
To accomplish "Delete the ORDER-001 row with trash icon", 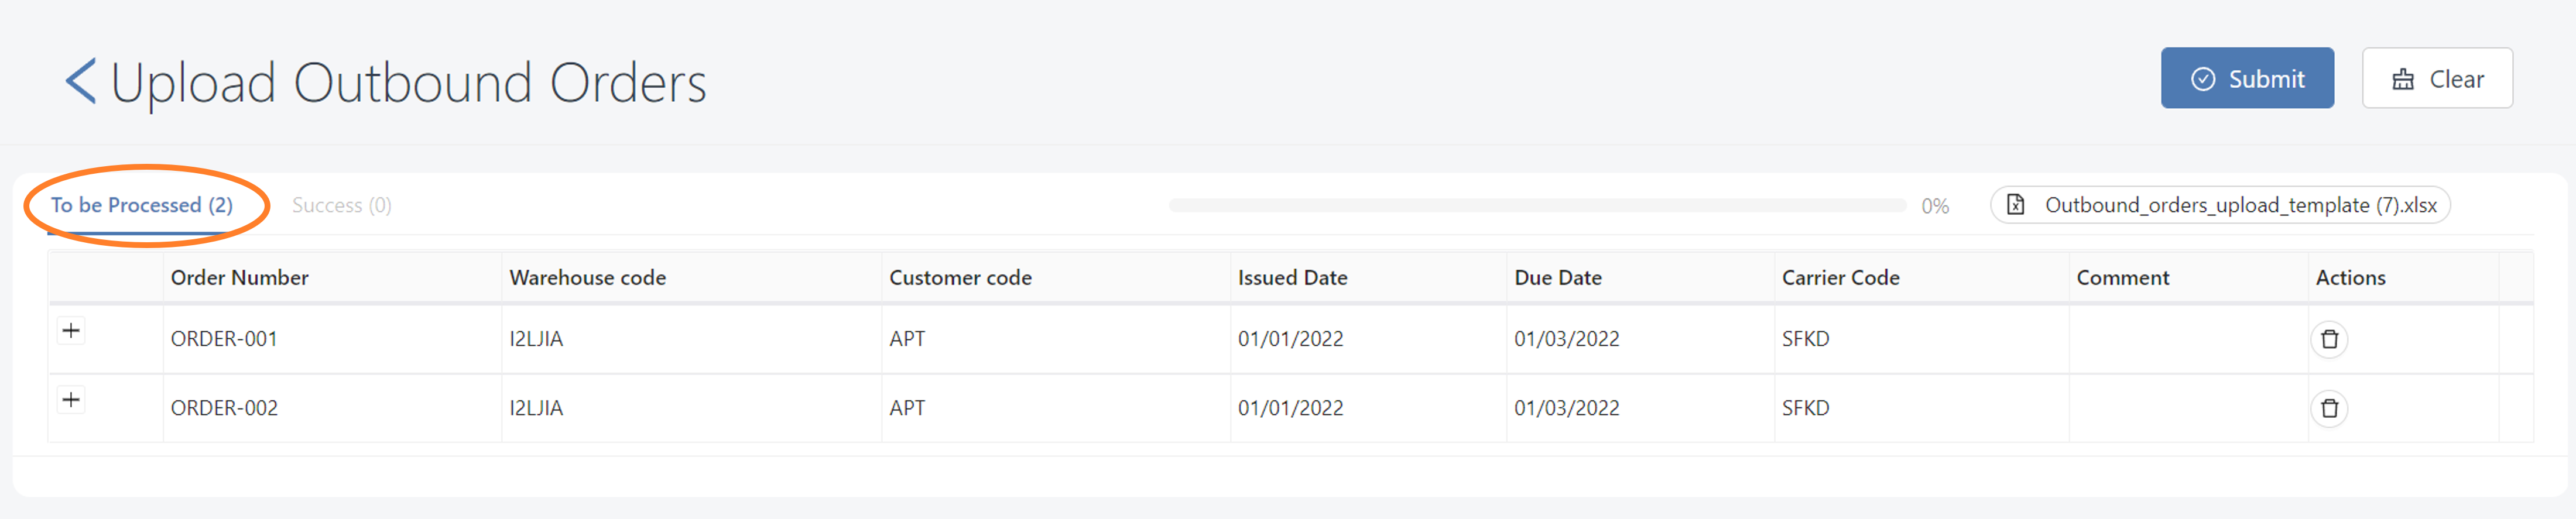I will [2329, 339].
